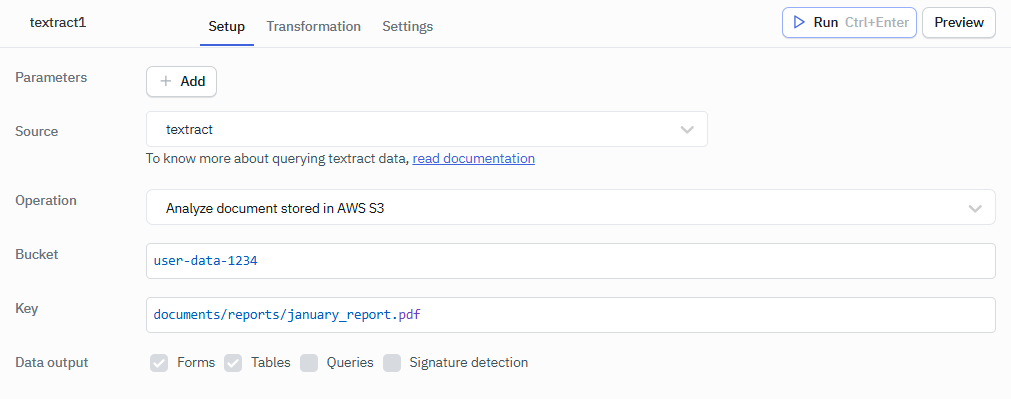The image size is (1011, 399).
Task: Click the plus icon in Add button
Action: (166, 81)
